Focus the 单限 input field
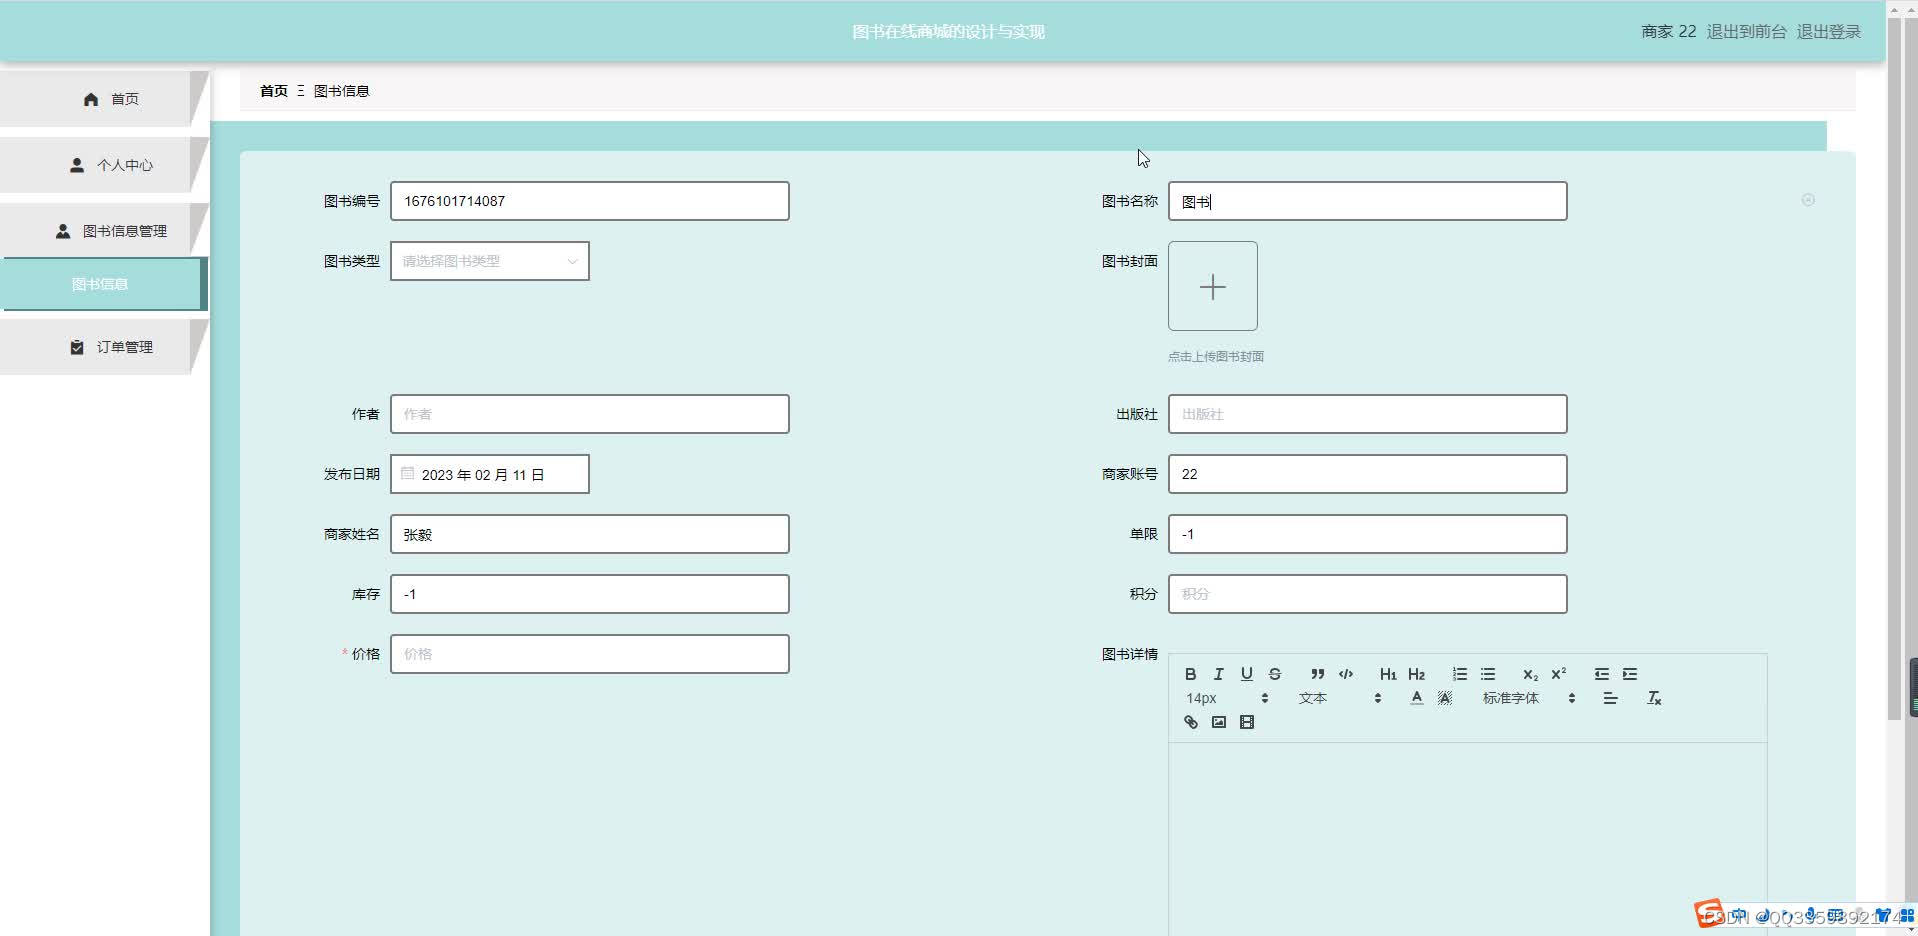This screenshot has width=1918, height=936. click(1368, 534)
